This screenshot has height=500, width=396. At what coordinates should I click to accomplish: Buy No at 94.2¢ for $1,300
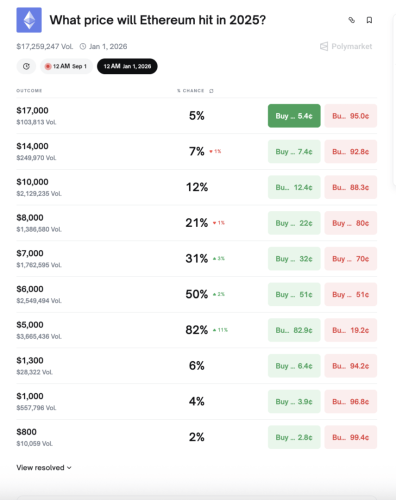[x=351, y=366]
